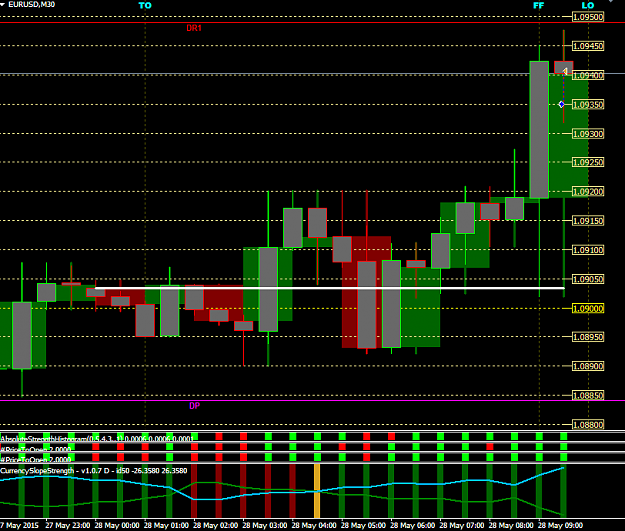Click the tall green 09:00 candle body
625x531 pixels.
click(539, 130)
